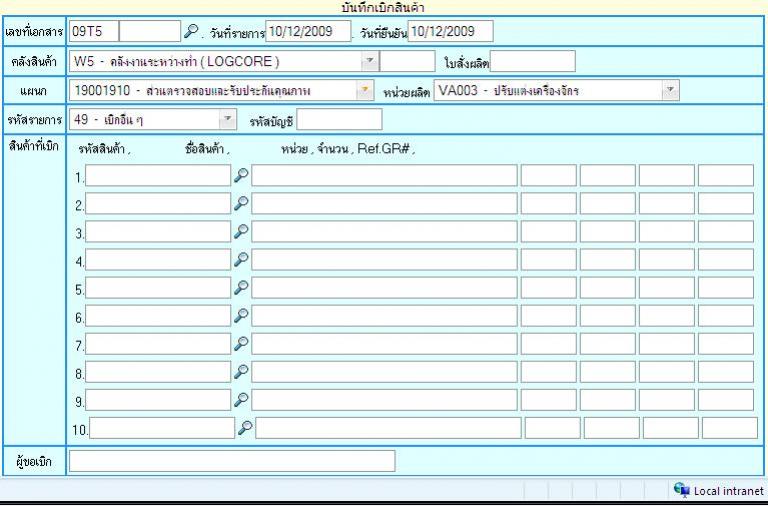Click product name field in row 3

point(384,231)
